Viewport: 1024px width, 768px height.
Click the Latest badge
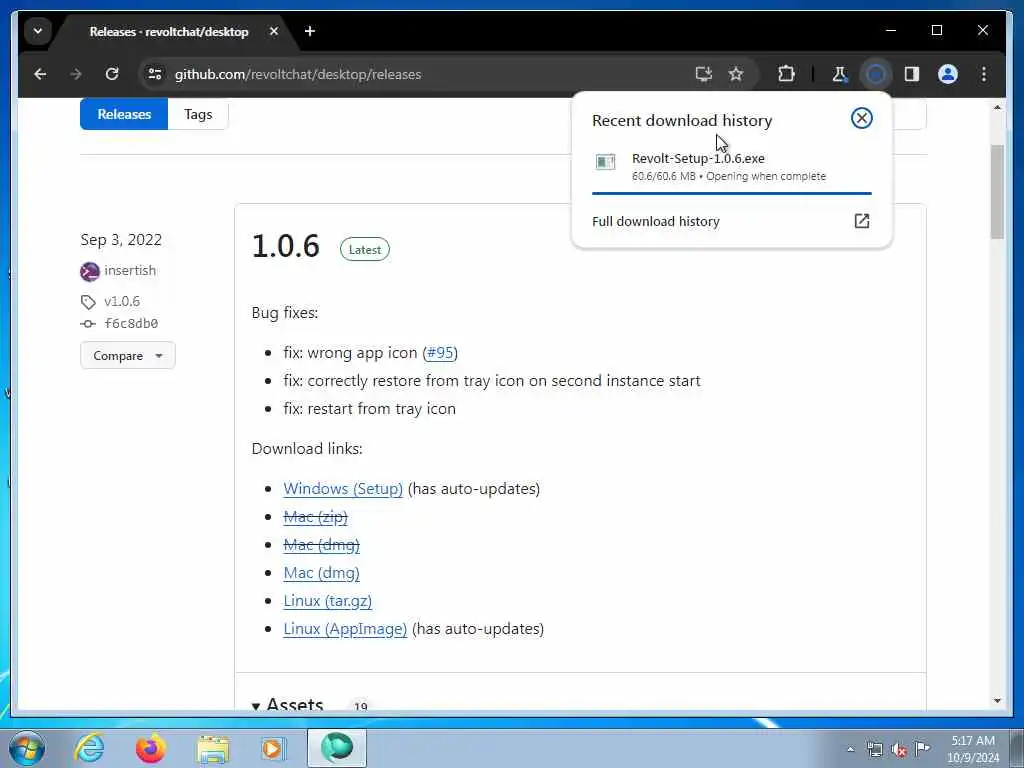tap(364, 249)
